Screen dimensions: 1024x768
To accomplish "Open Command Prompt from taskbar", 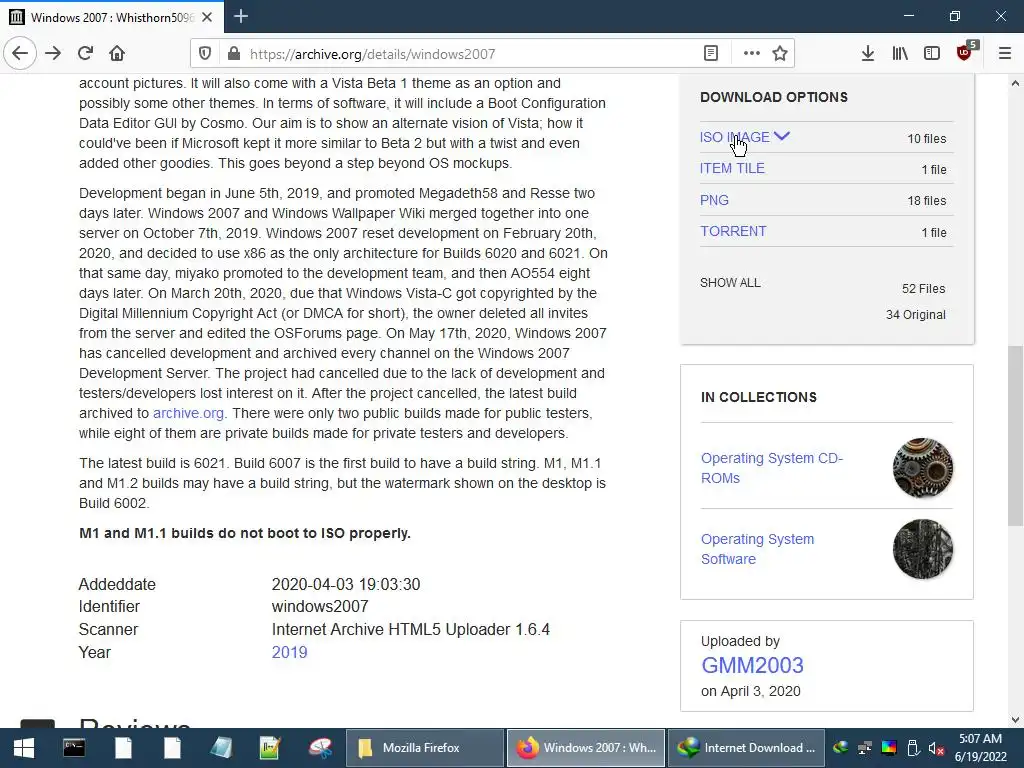I will tap(74, 748).
